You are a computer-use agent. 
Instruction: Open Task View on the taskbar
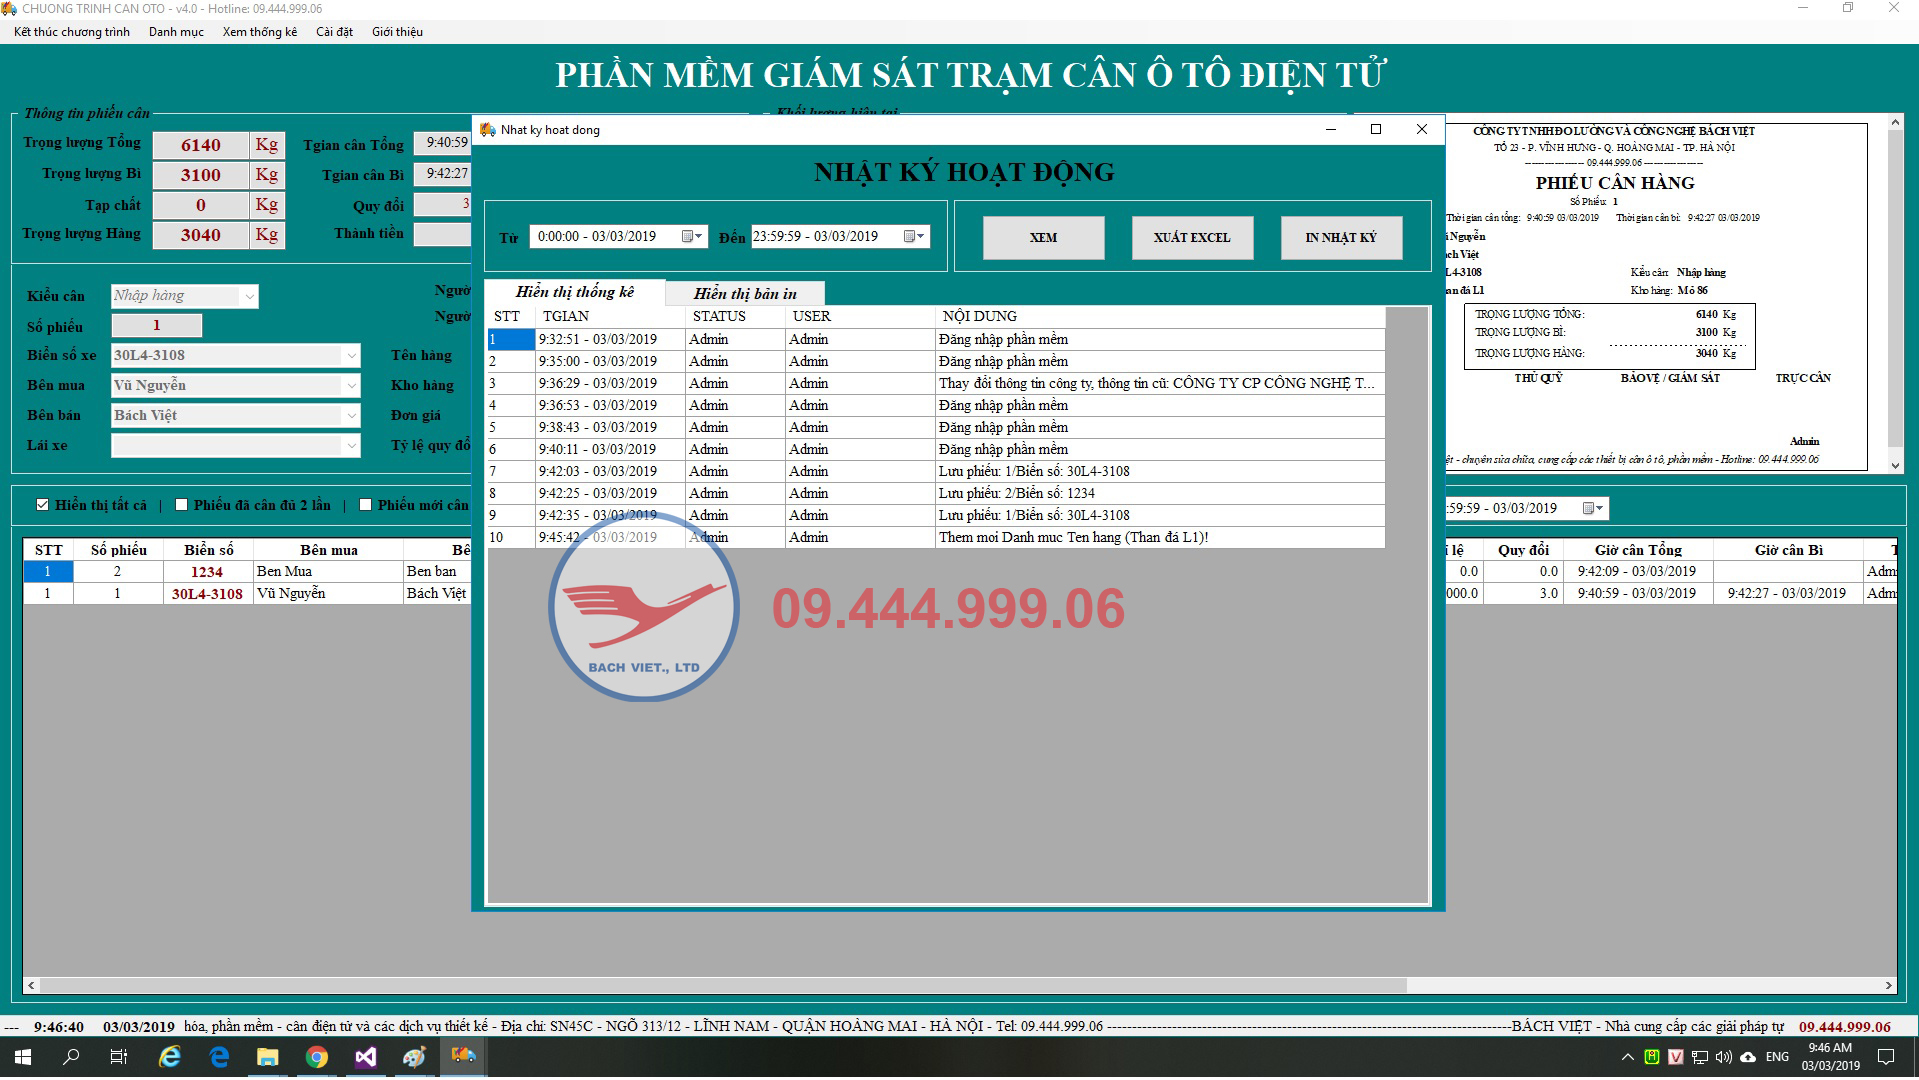[x=119, y=1057]
